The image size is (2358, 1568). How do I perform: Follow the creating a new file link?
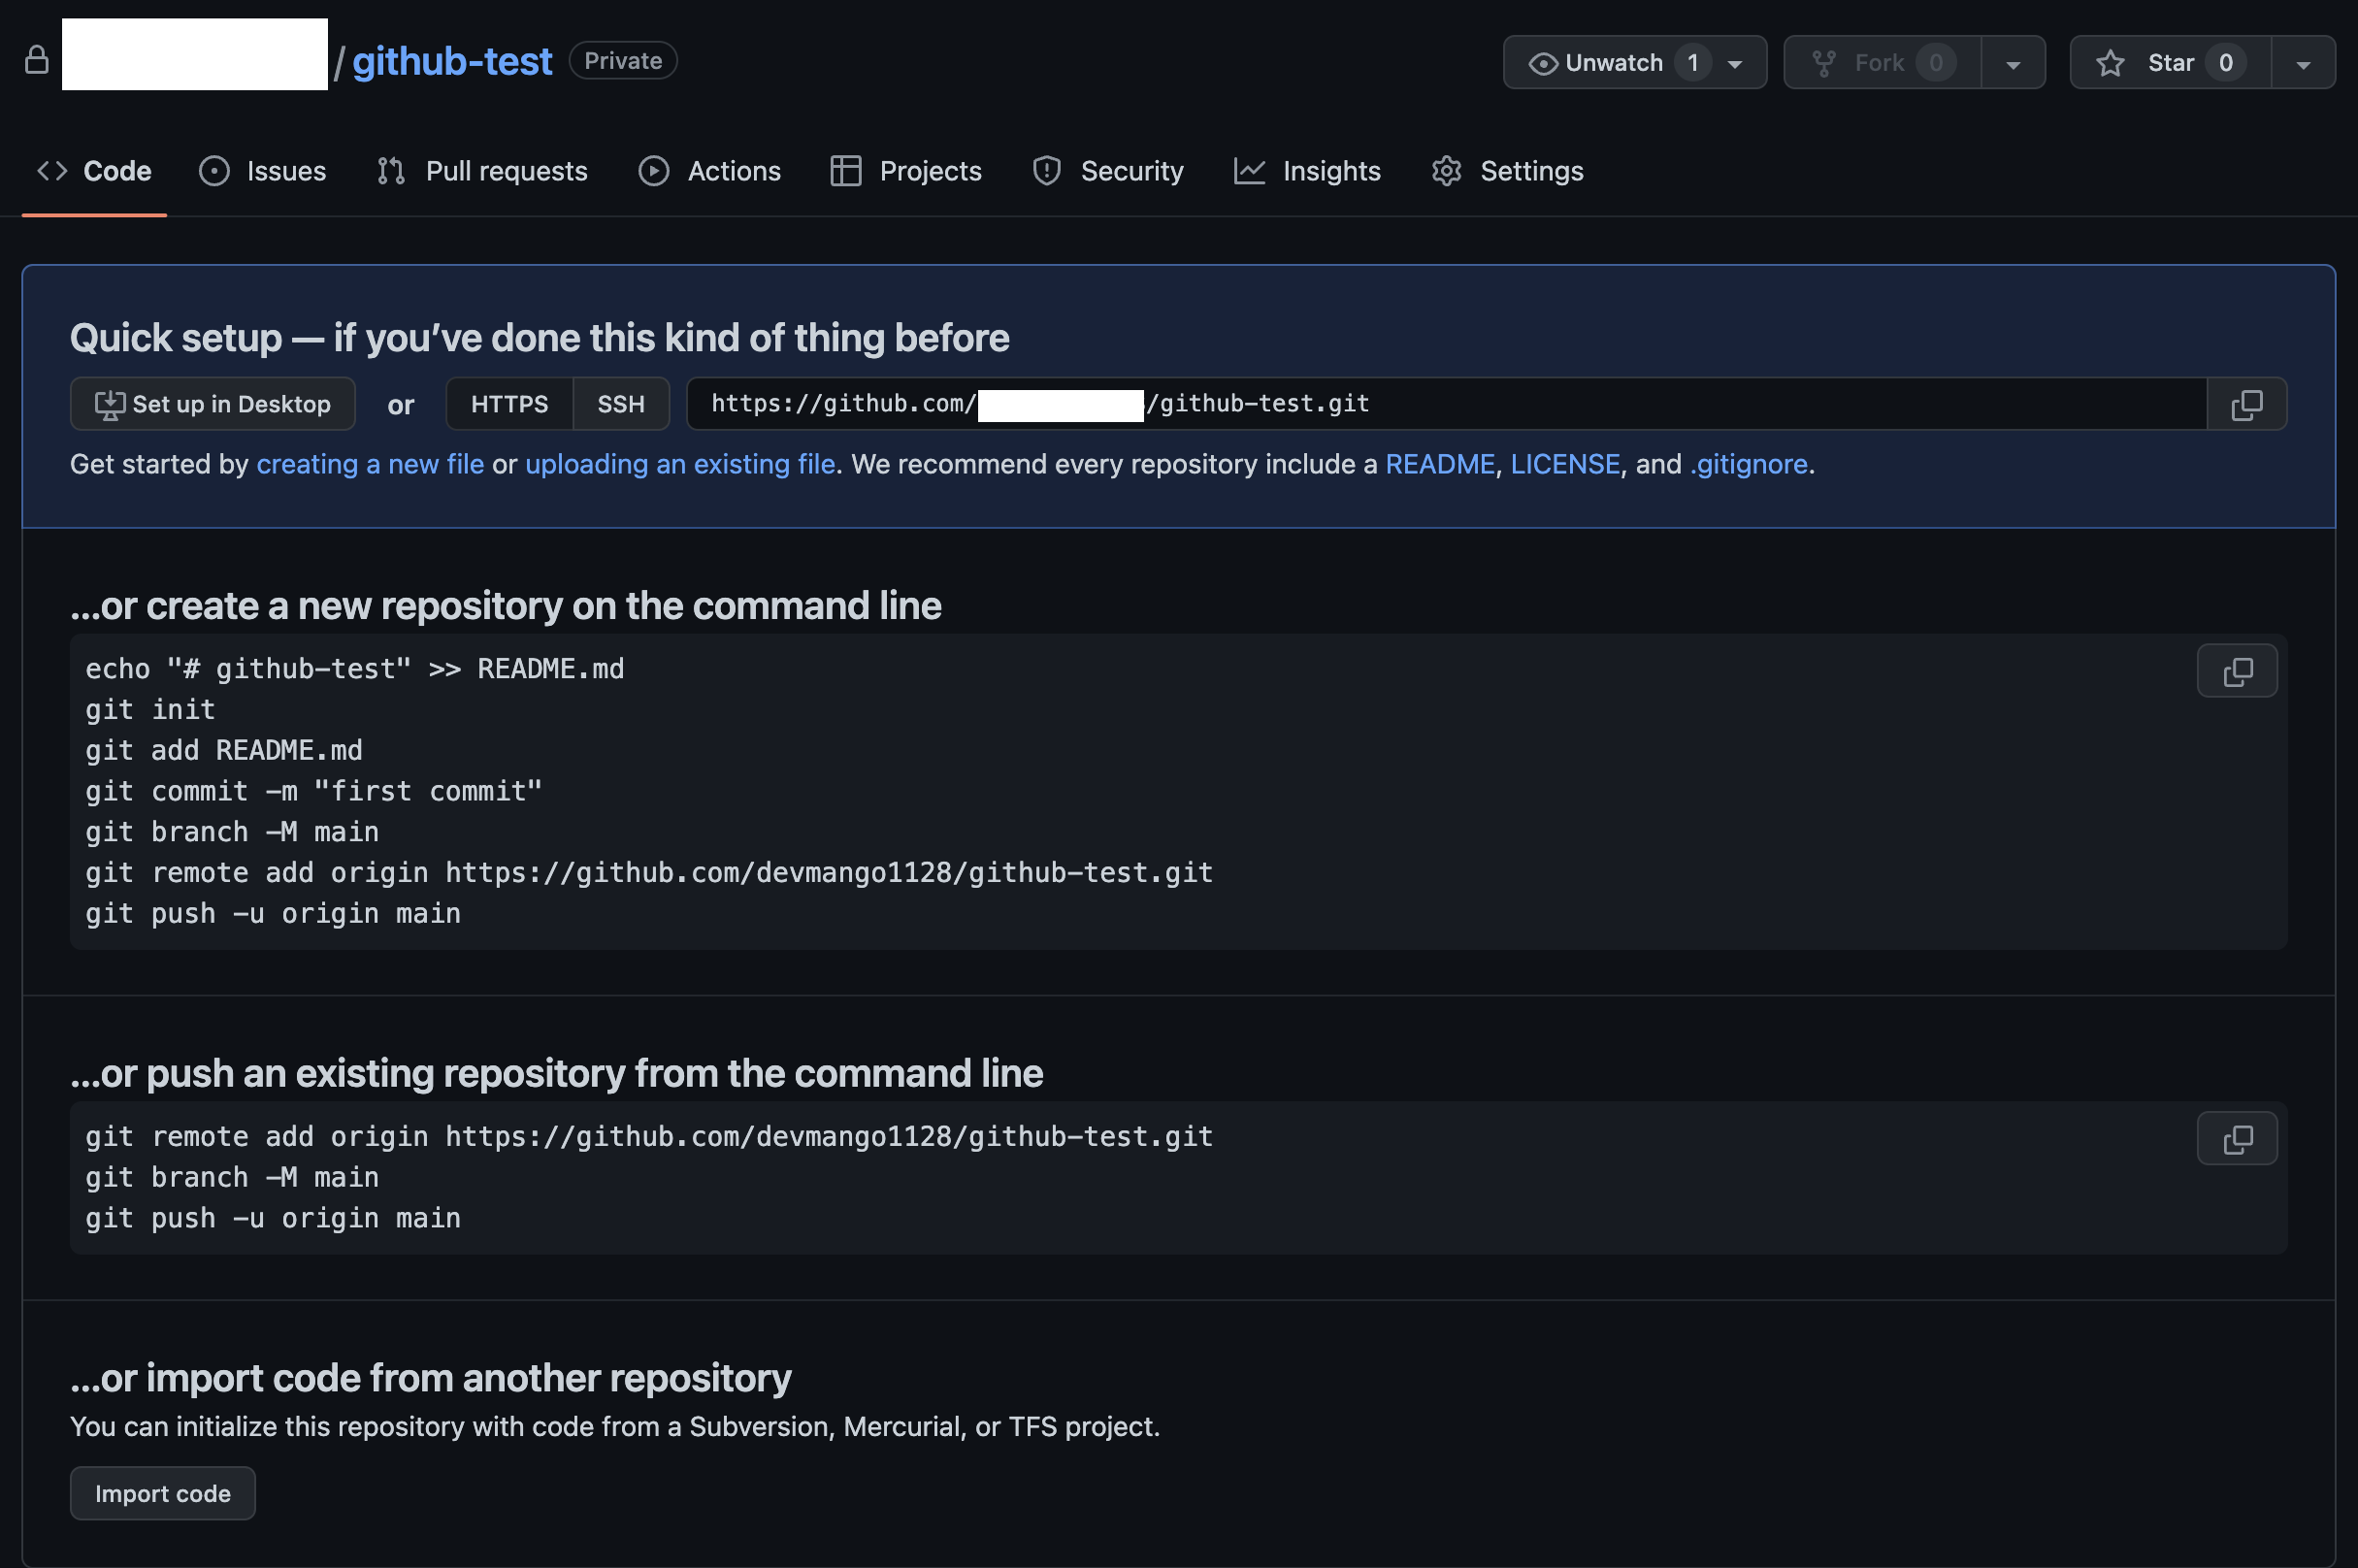(x=370, y=464)
